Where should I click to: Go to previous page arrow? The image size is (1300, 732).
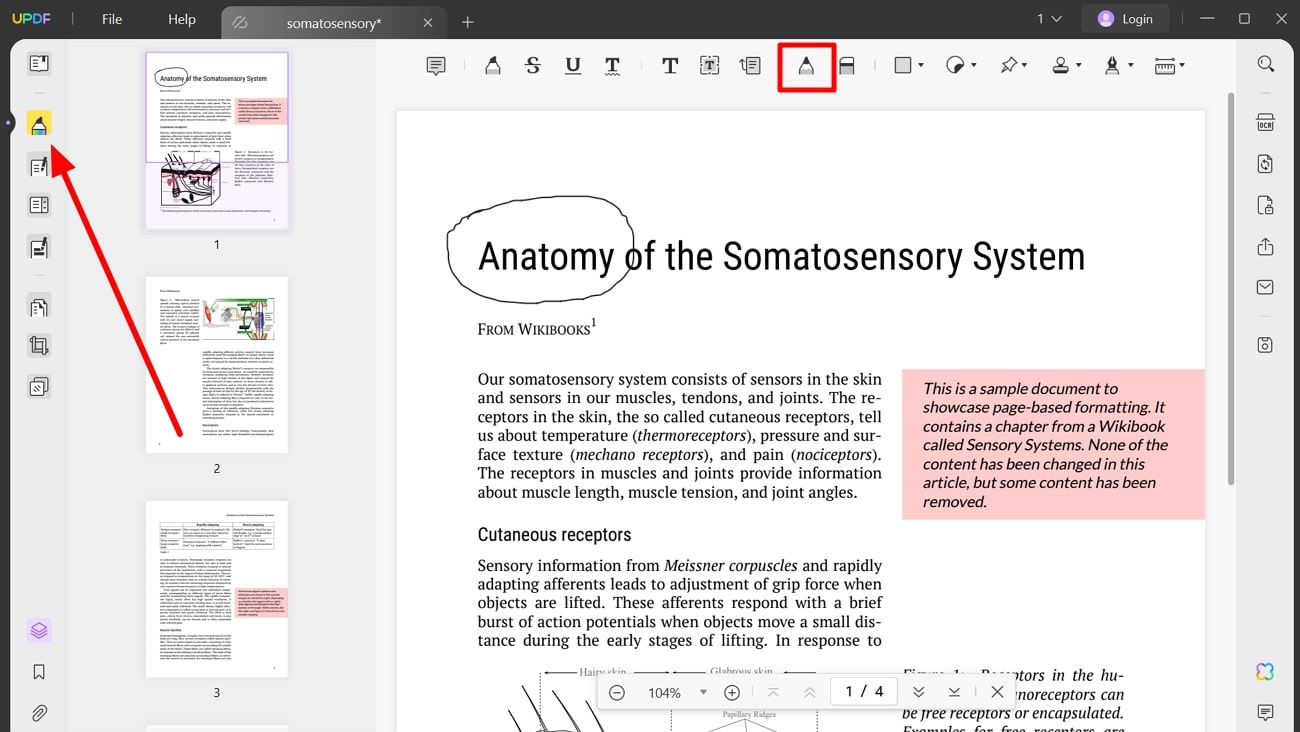(x=810, y=692)
